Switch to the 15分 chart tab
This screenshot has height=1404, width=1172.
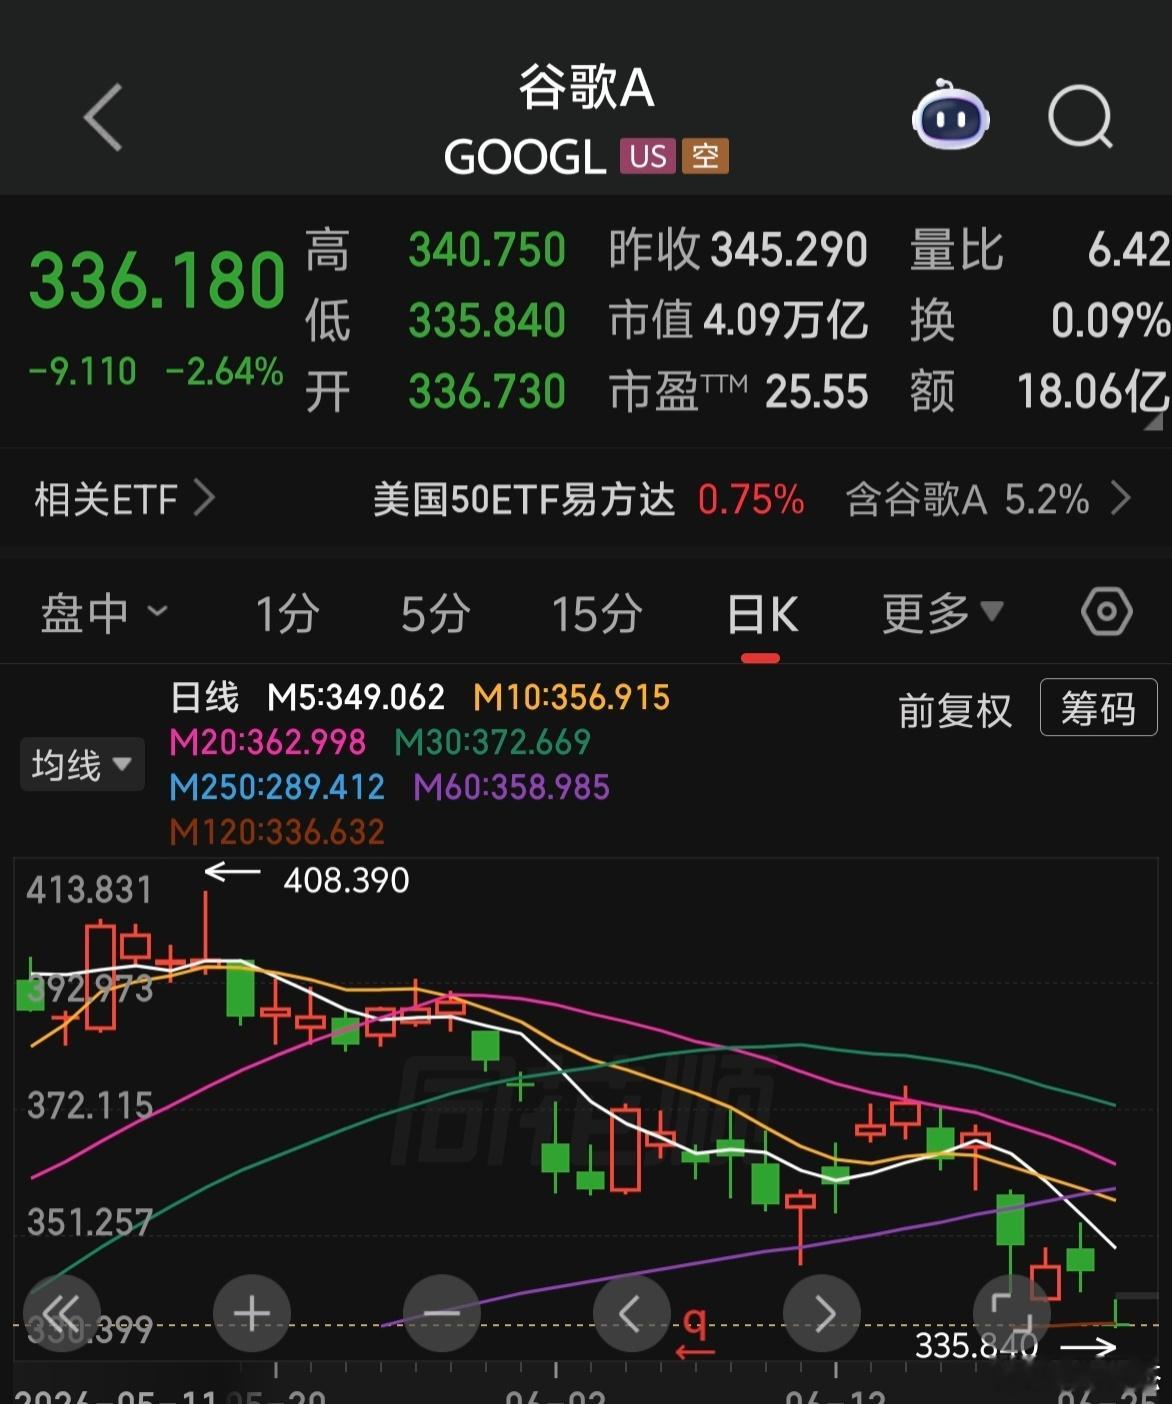point(597,612)
